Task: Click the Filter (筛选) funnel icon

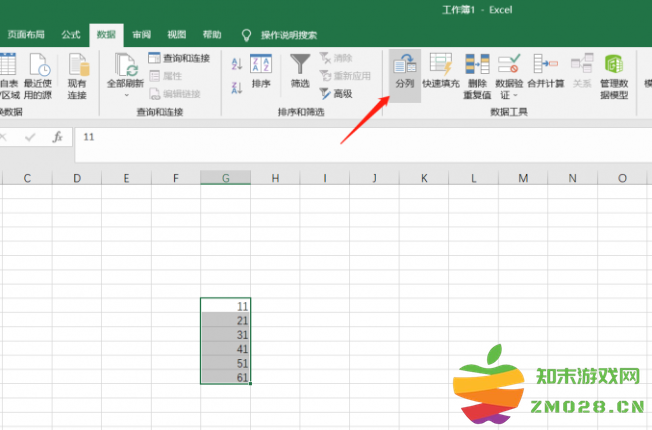Action: 300,64
